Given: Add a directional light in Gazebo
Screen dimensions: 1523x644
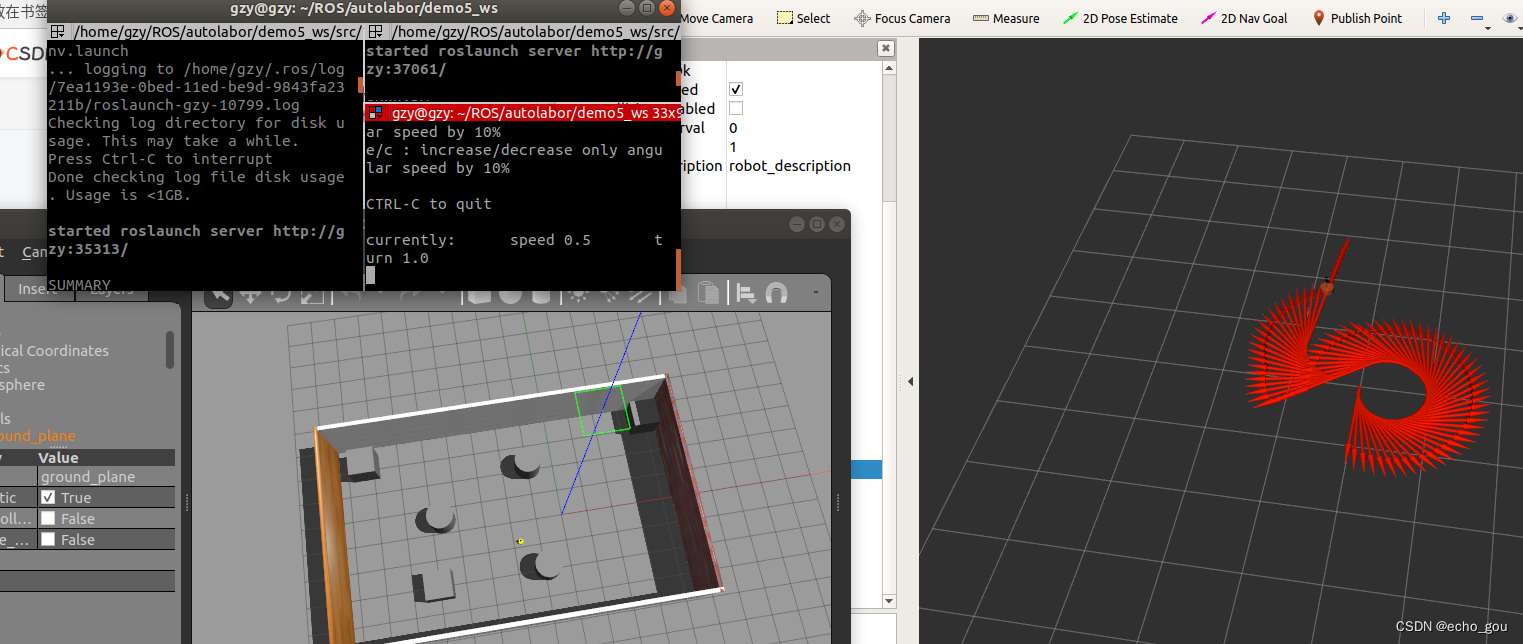Looking at the screenshot, I should 640,296.
